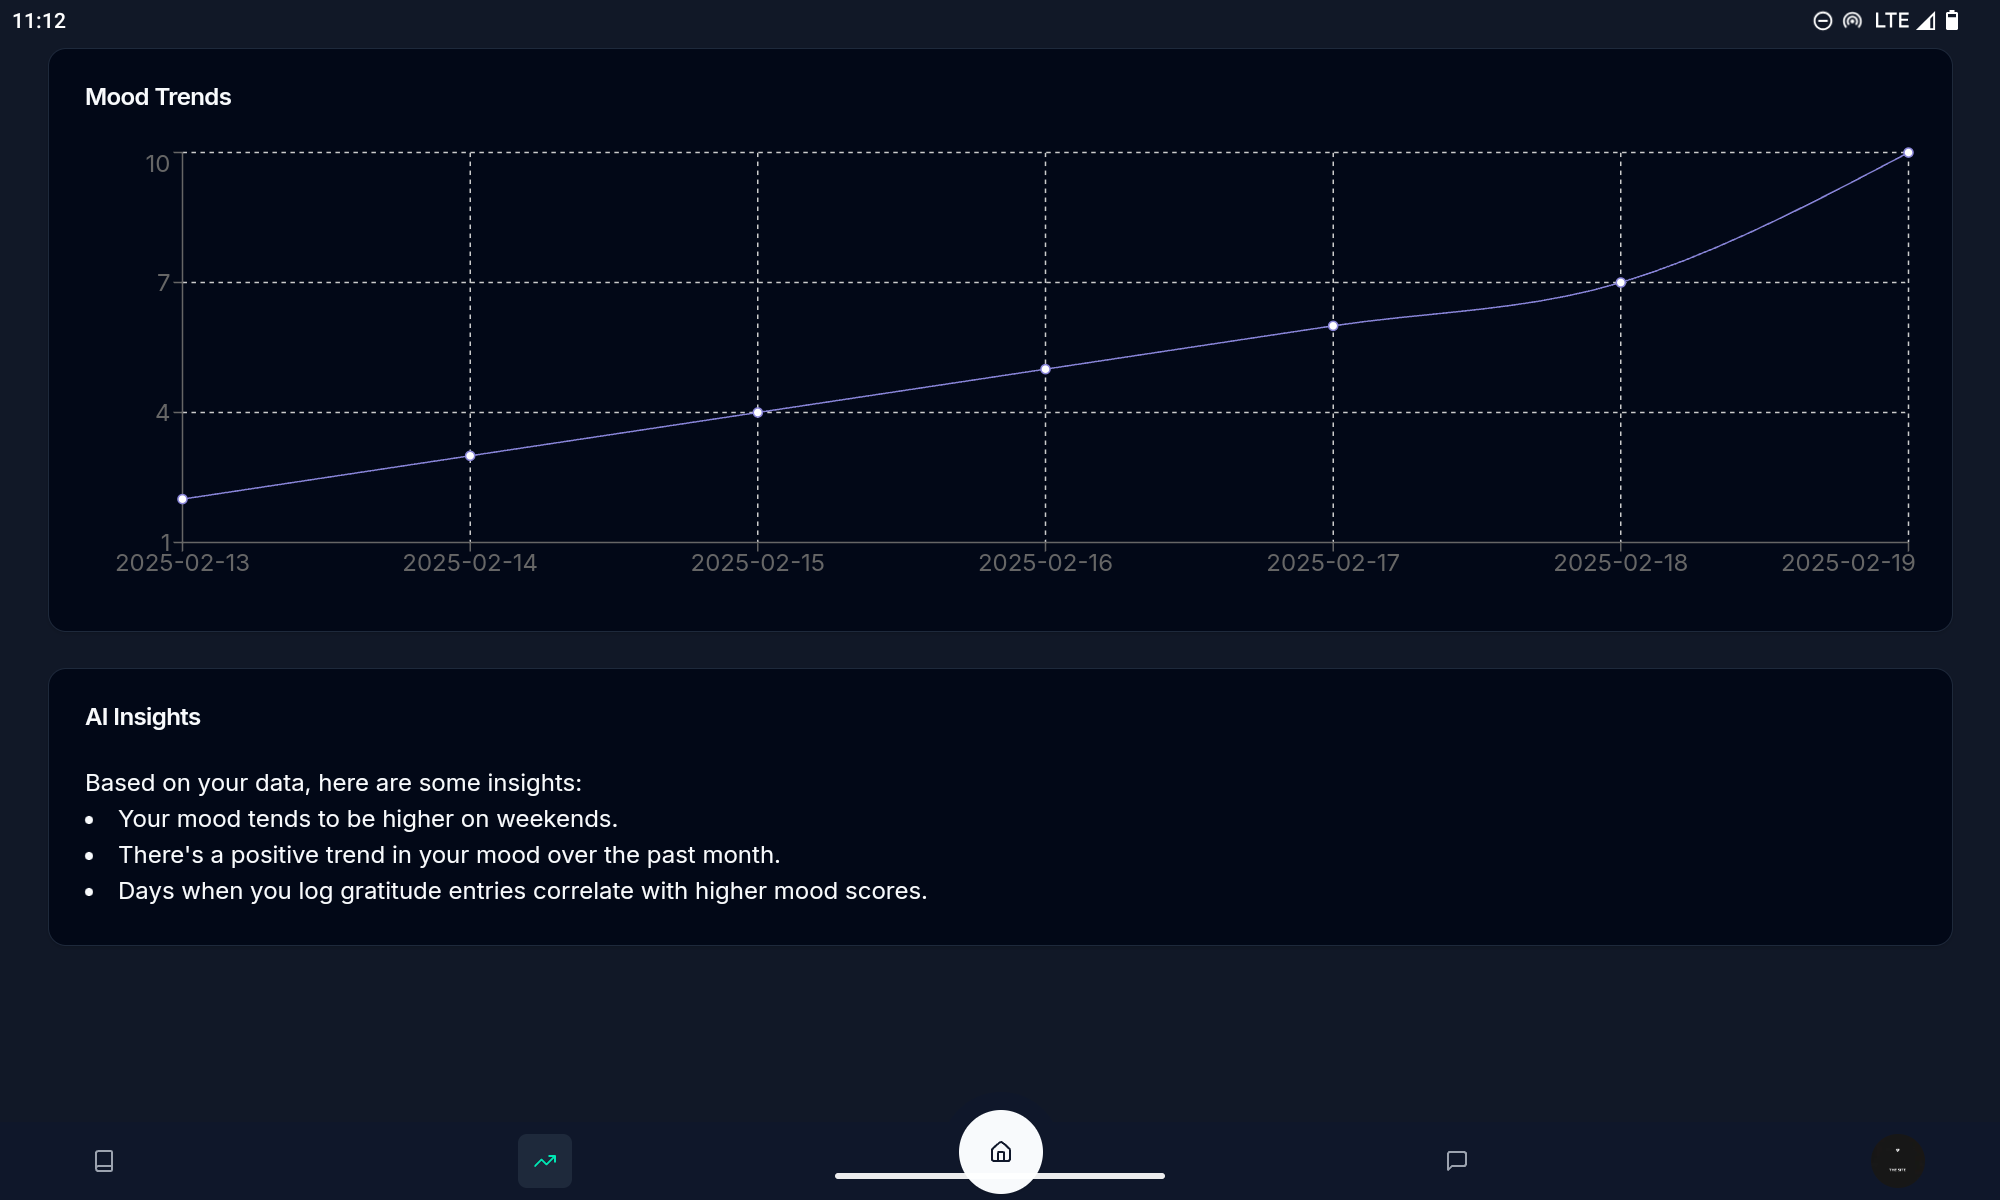This screenshot has height=1200, width=2000.
Task: Open the journal book icon
Action: (x=104, y=1160)
